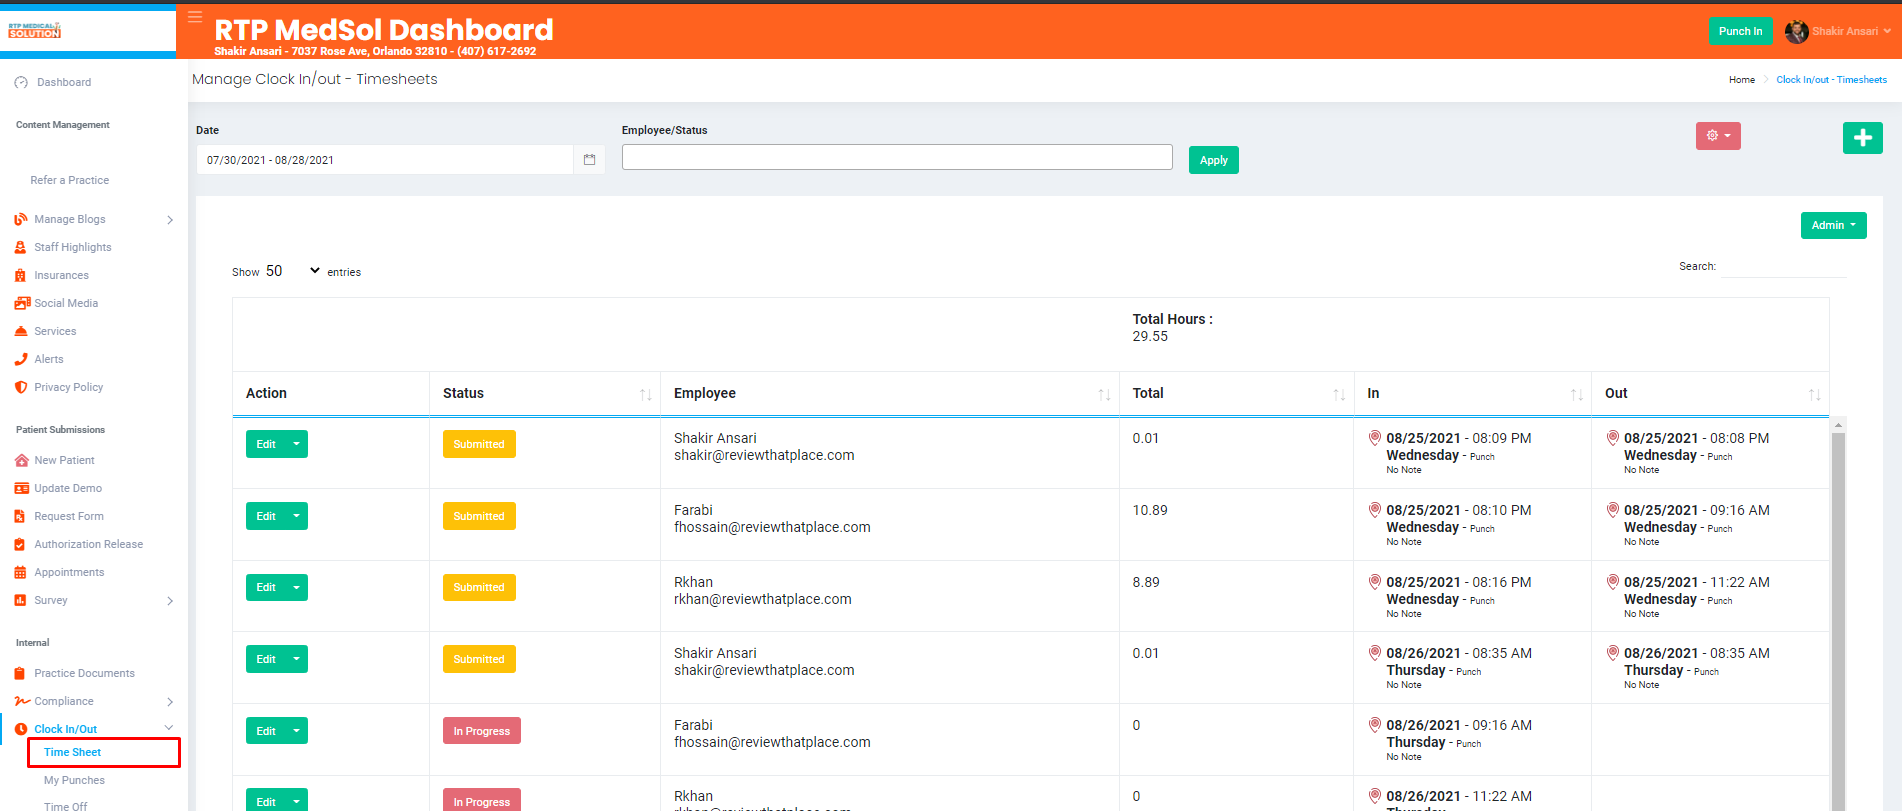Click the Privacy Policy shield icon
The height and width of the screenshot is (811, 1902).
coord(21,387)
